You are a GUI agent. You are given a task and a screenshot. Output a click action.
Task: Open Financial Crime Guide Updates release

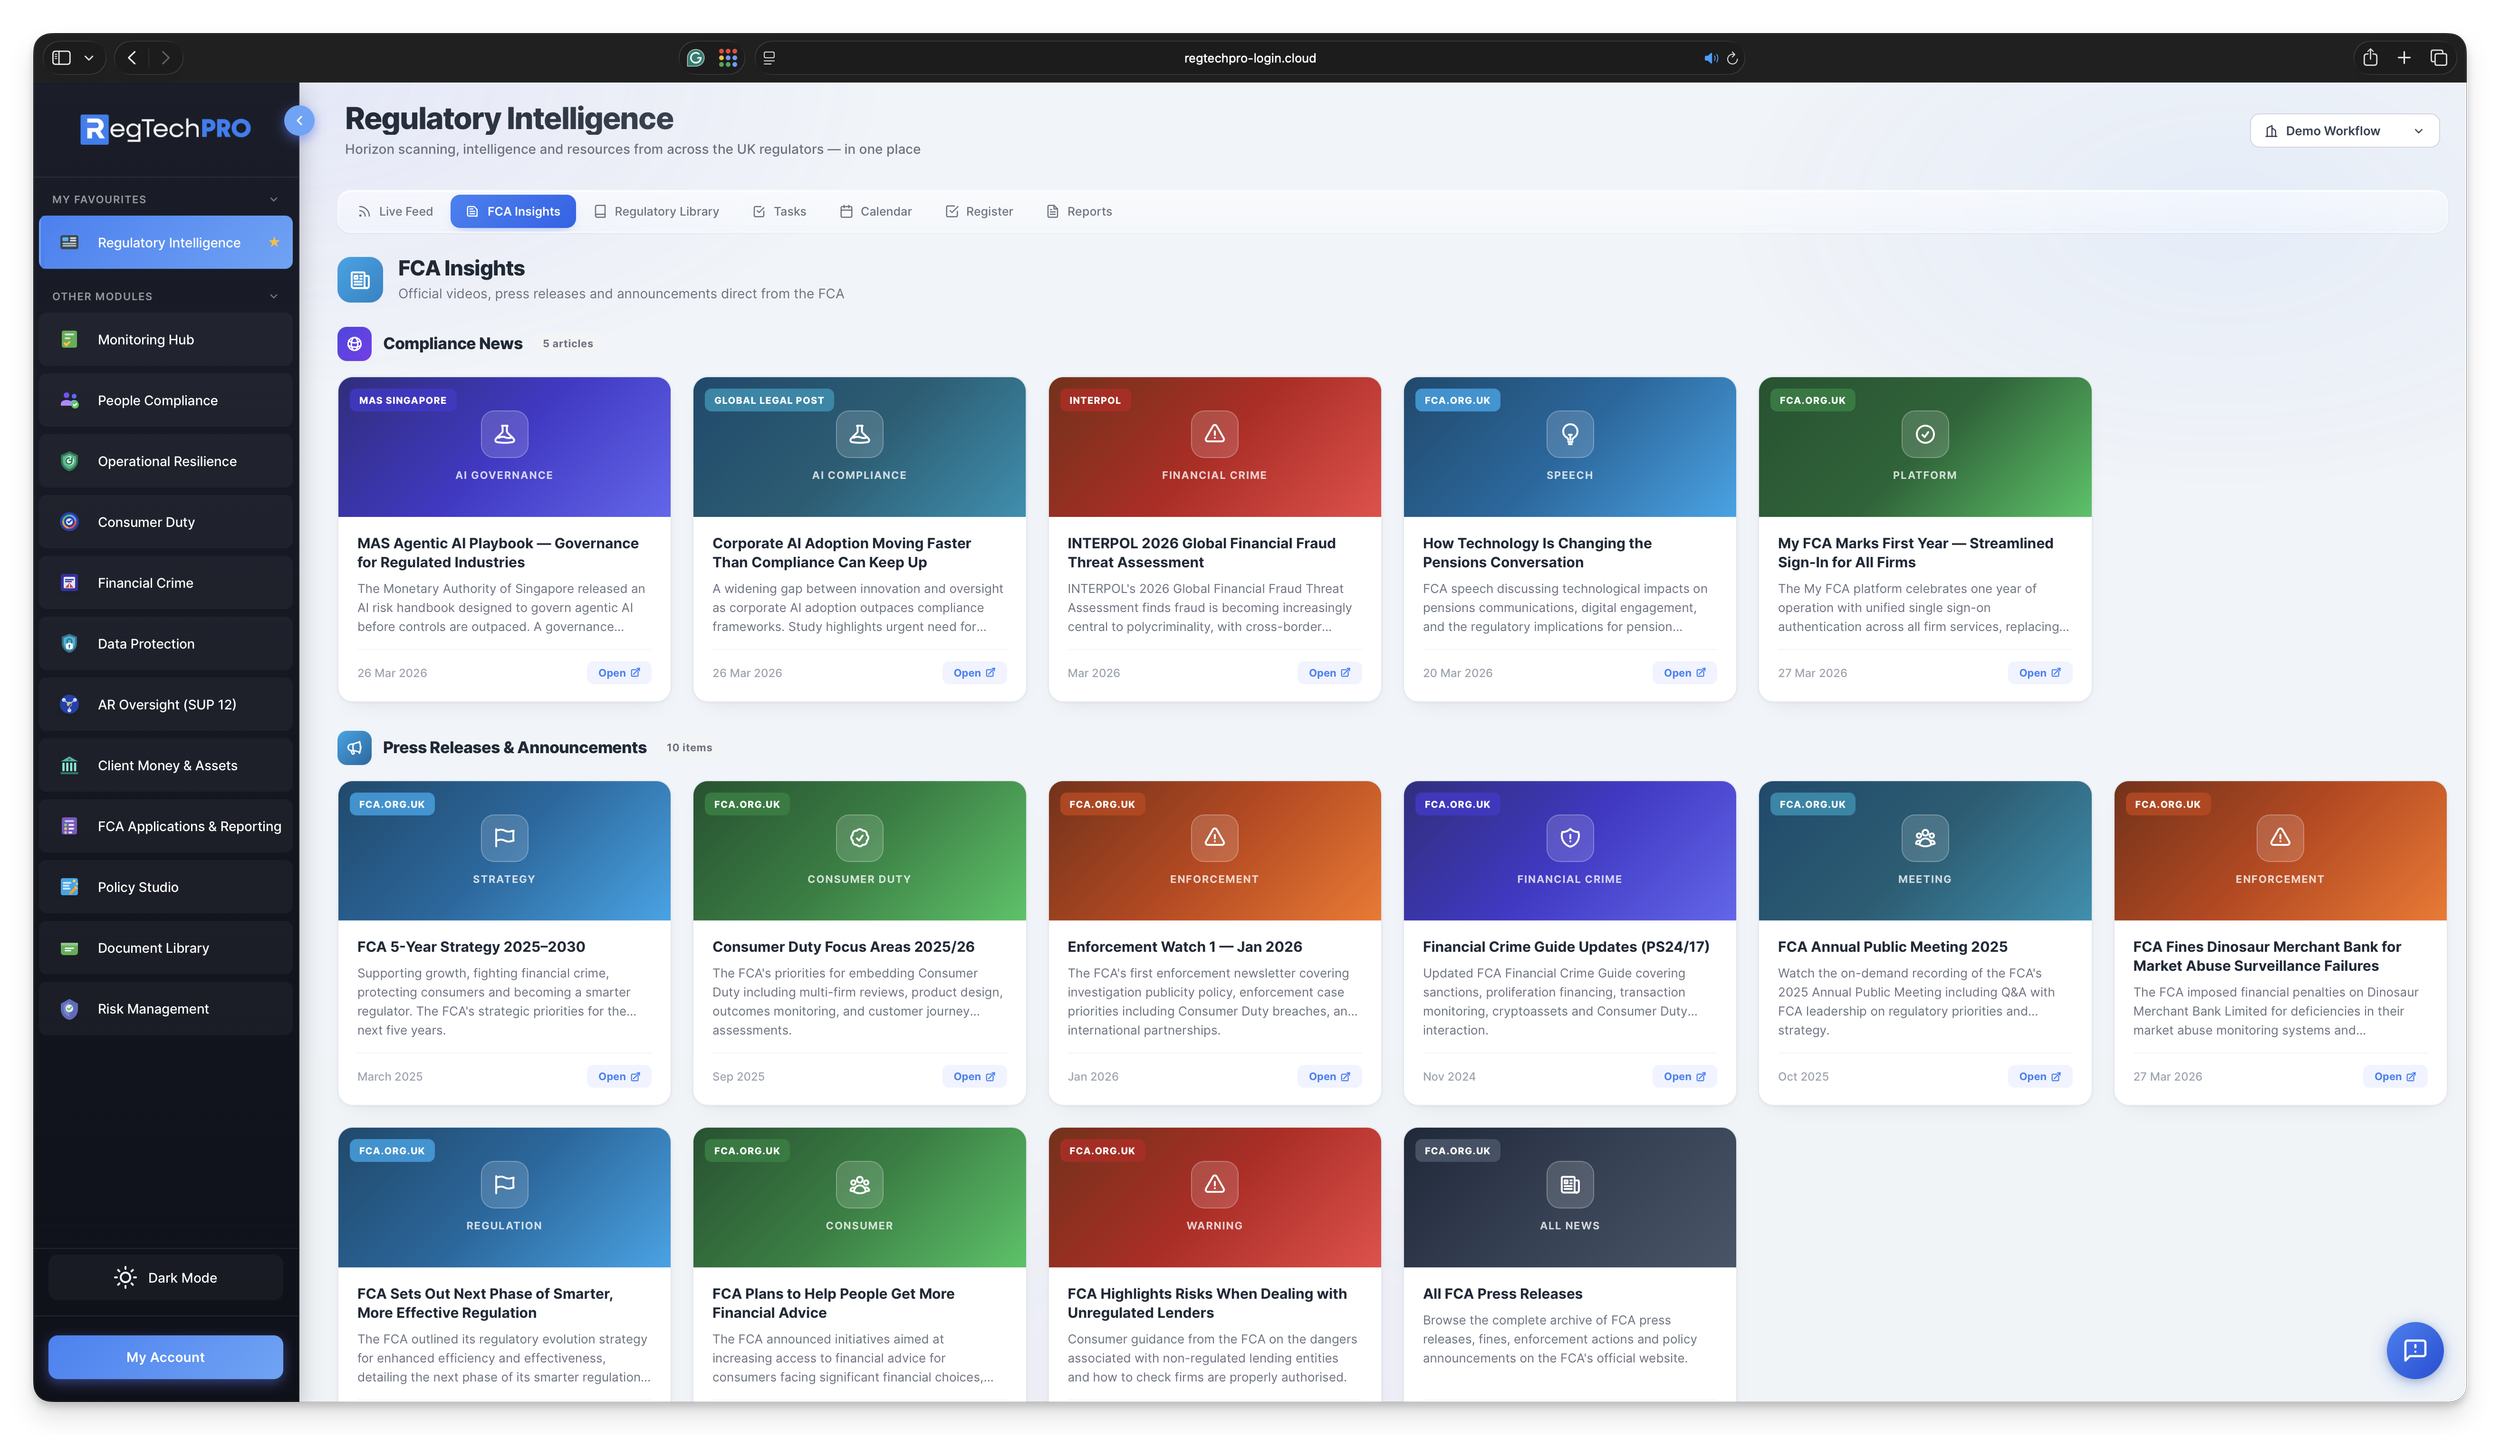[x=1684, y=1077]
